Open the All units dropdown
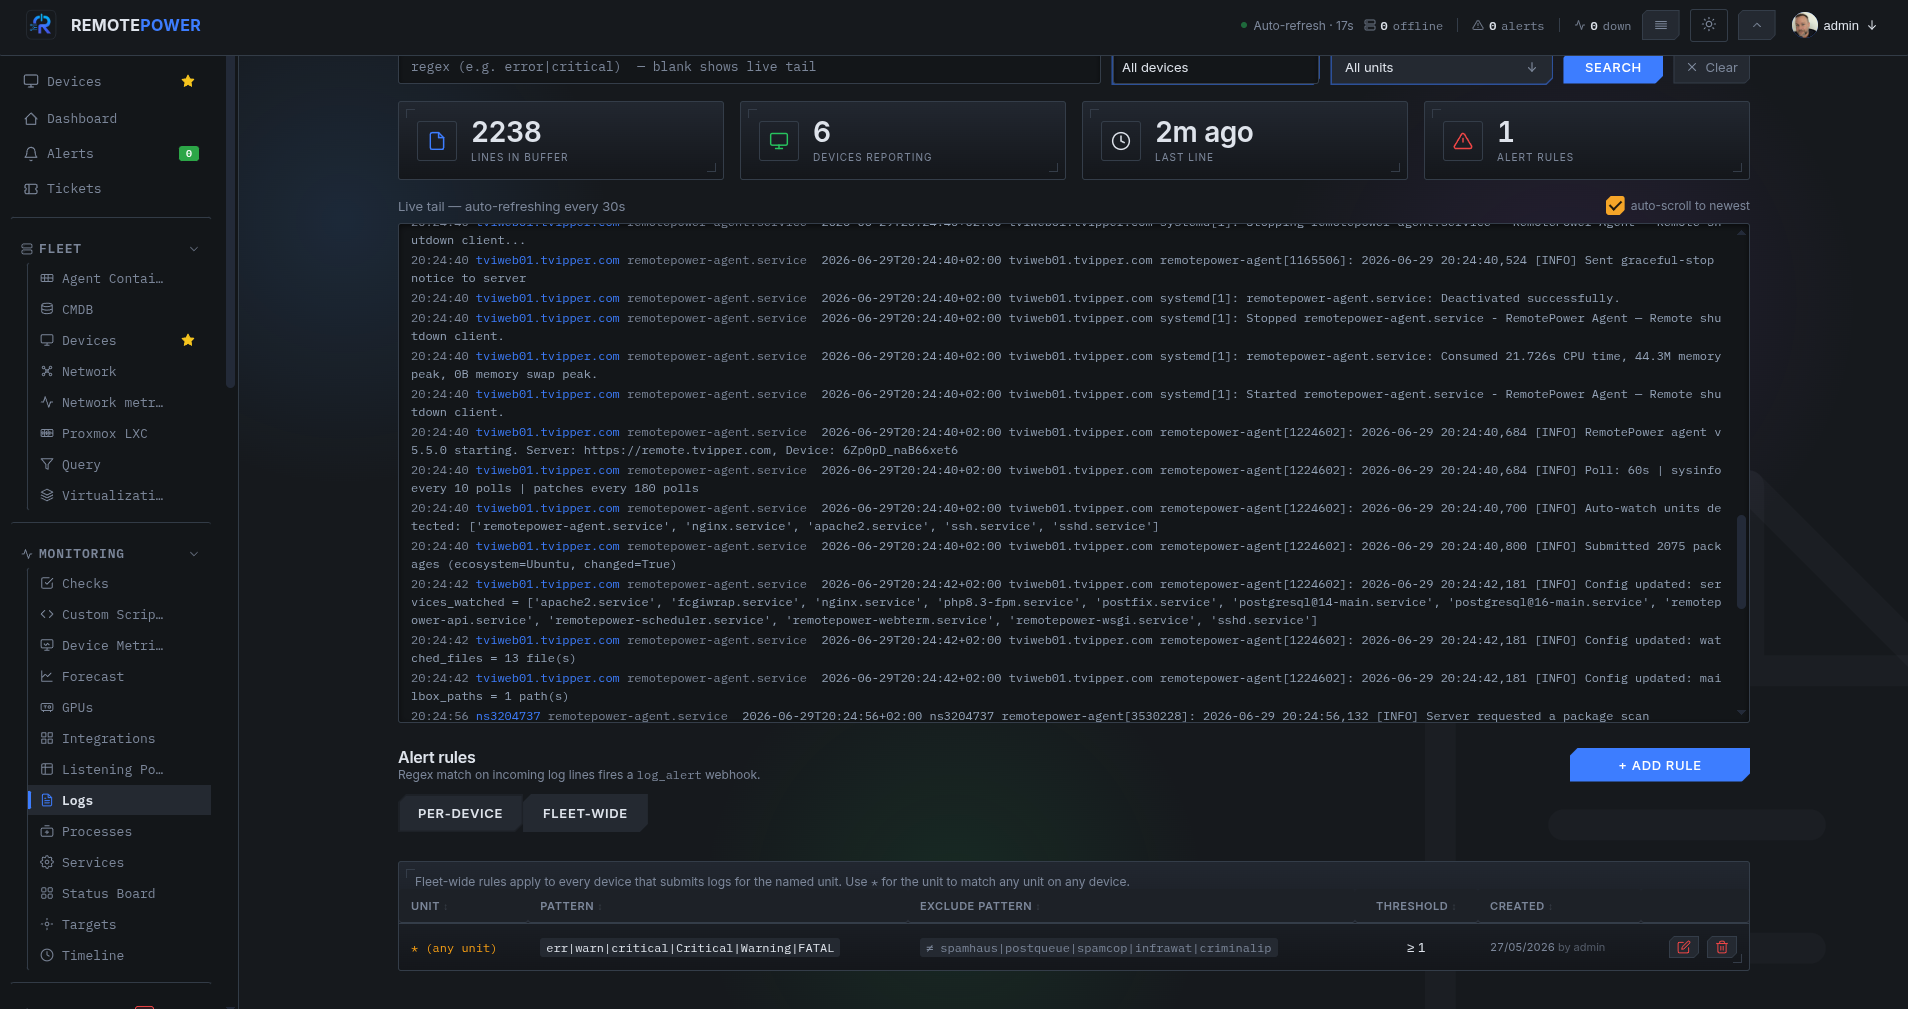This screenshot has width=1908, height=1009. pyautogui.click(x=1441, y=68)
